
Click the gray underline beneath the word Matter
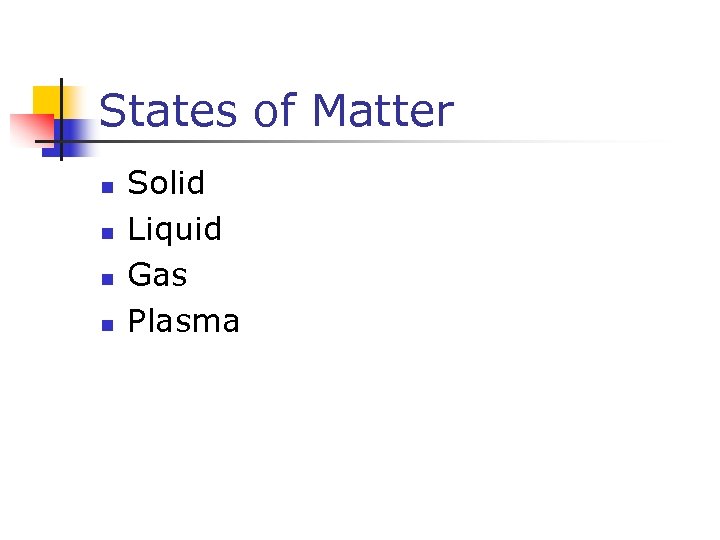tap(383, 142)
